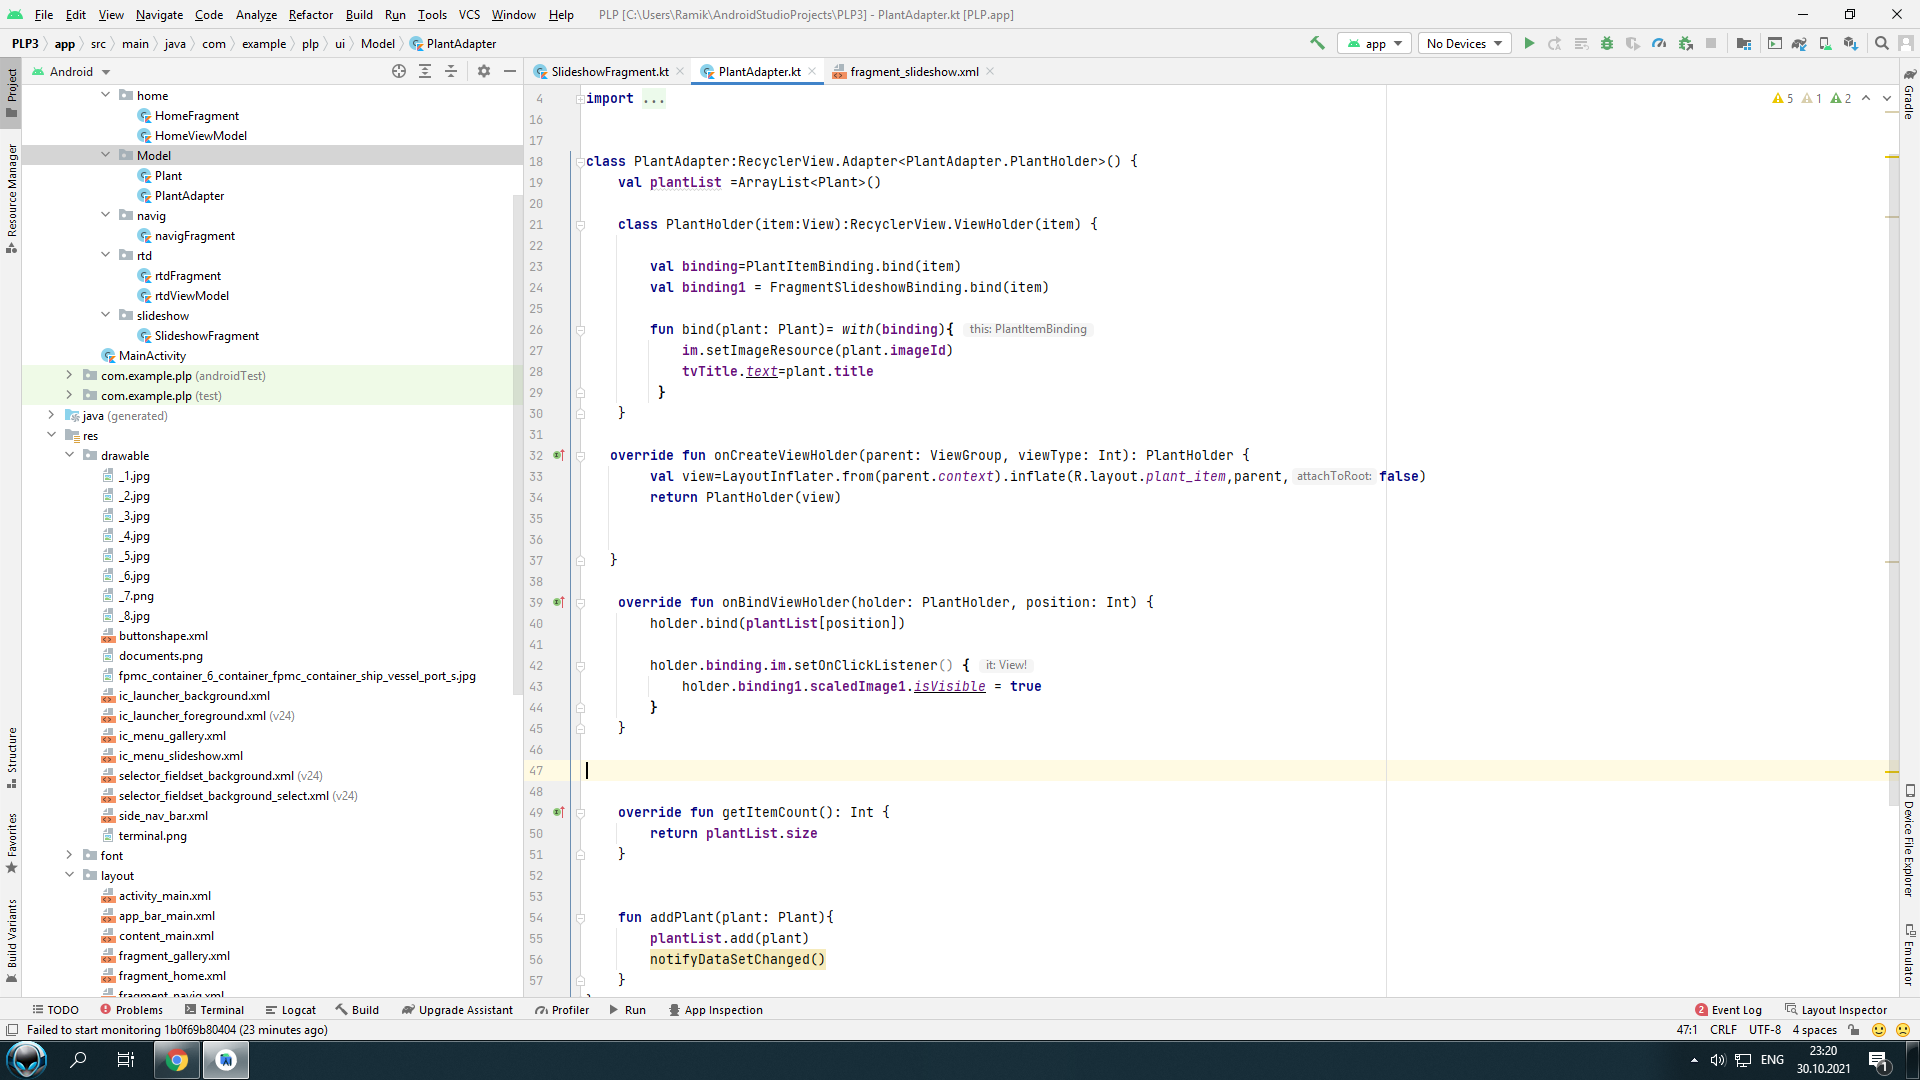The height and width of the screenshot is (1080, 1920).
Task: Click the Apply Changes and Restart Activity icon
Action: click(1555, 43)
